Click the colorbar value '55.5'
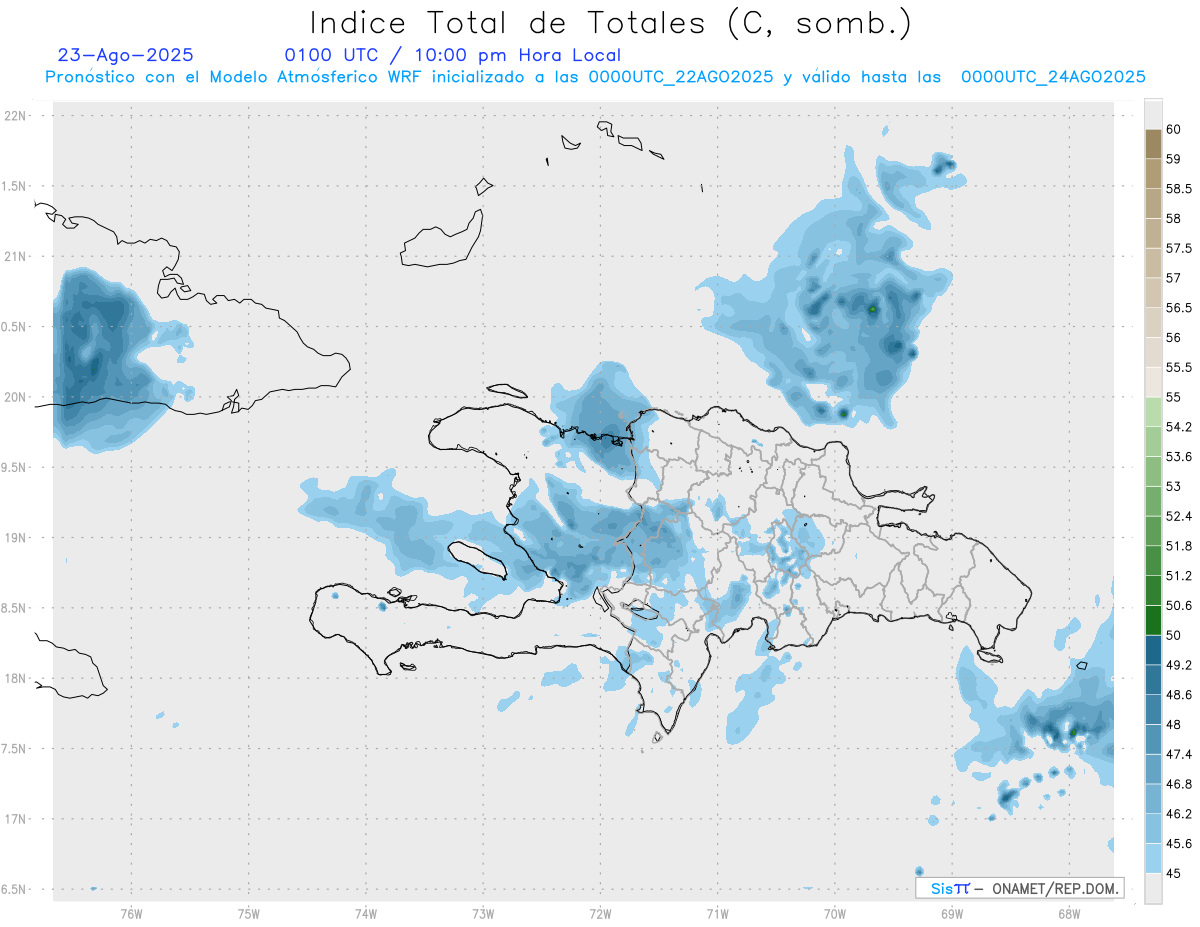The image size is (1200, 927). point(1179,367)
